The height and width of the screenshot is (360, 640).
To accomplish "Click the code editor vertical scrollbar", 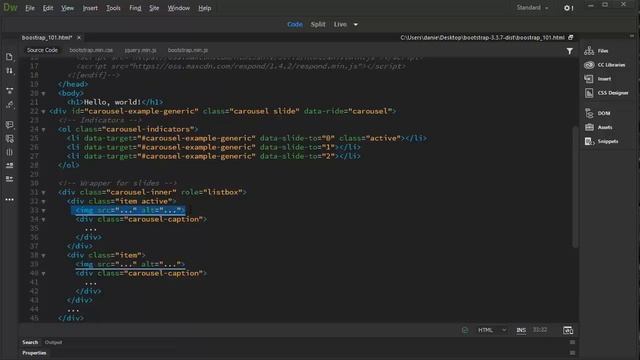I will click(x=575, y=187).
